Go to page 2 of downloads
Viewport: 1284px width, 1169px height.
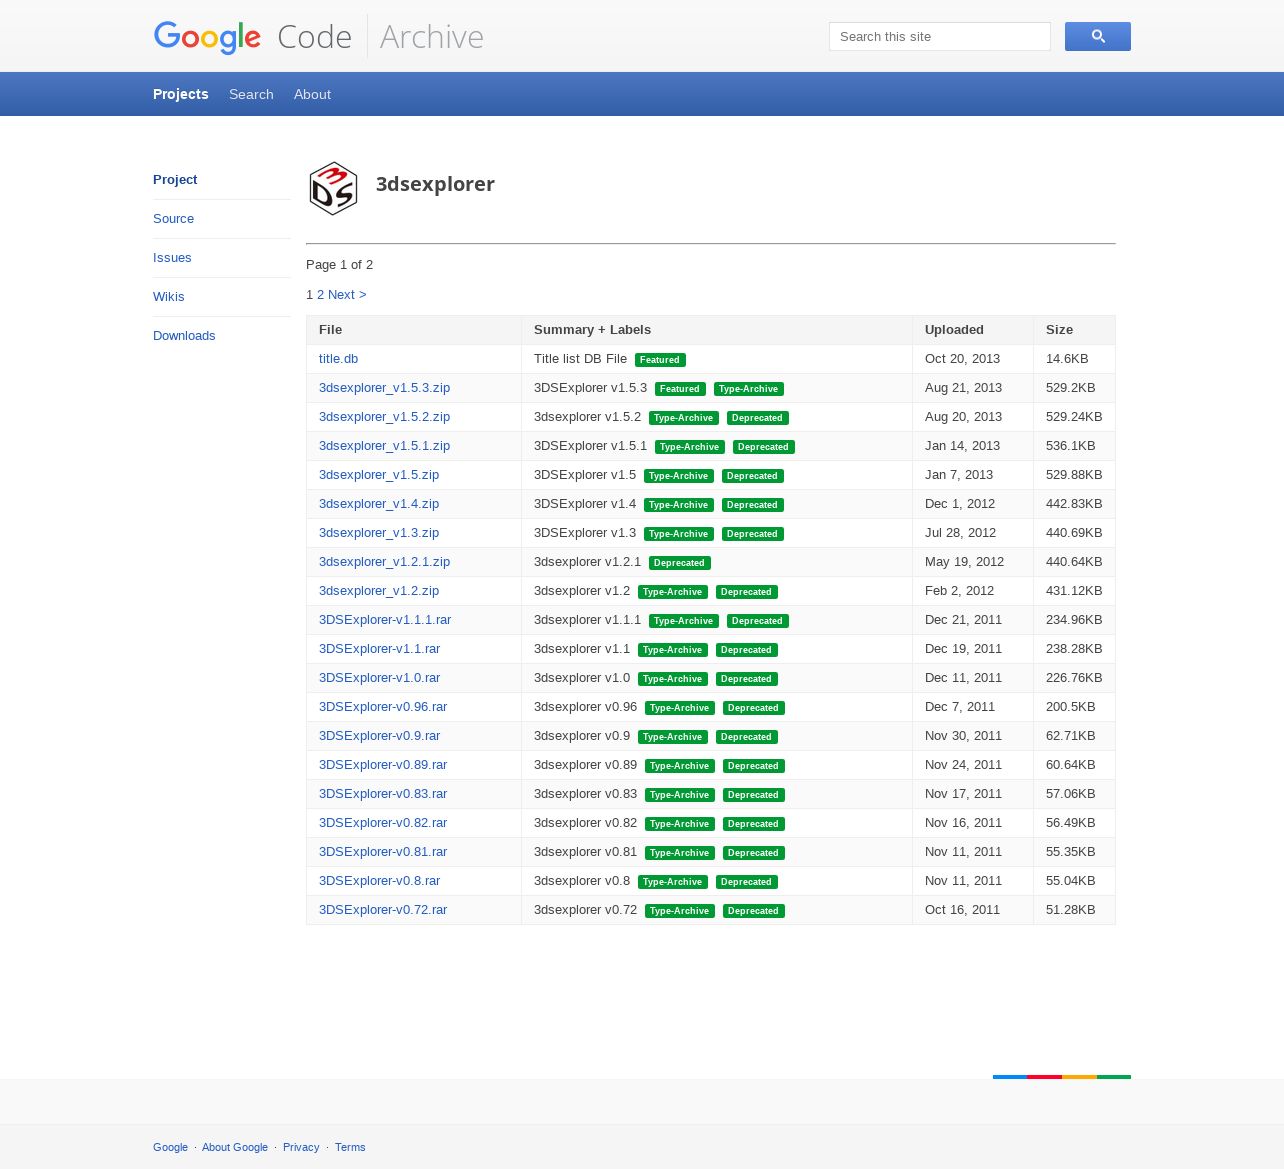320,295
